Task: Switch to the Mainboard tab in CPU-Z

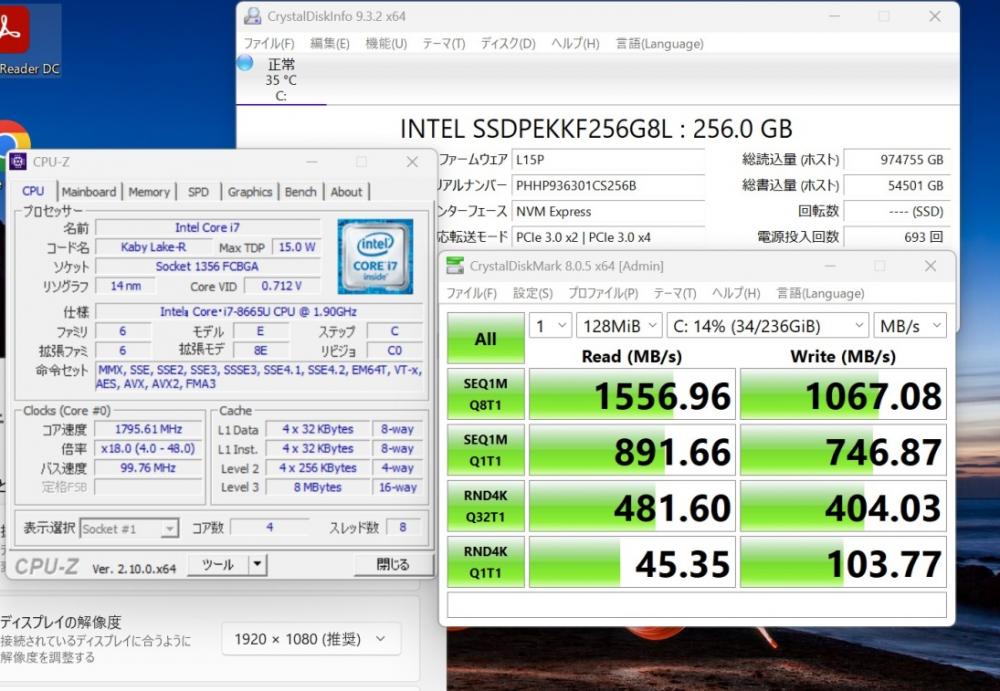Action: pos(89,192)
